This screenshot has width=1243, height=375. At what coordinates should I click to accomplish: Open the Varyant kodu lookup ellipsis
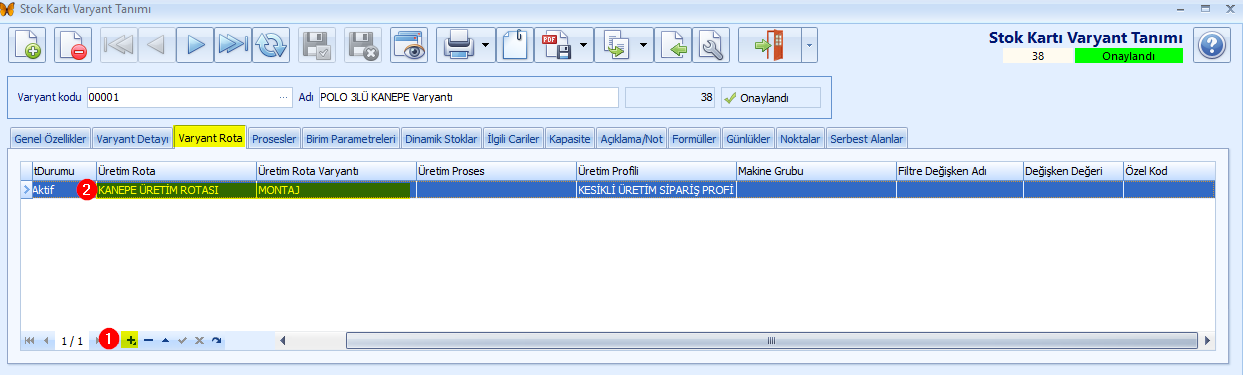(285, 98)
